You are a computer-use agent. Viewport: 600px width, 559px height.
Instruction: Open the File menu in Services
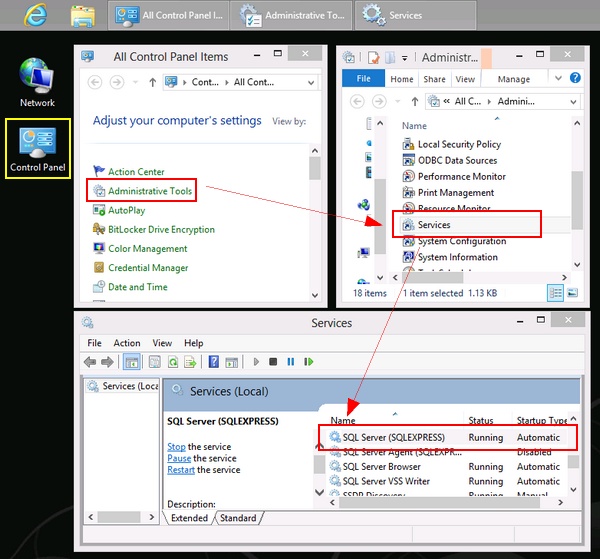pos(94,343)
